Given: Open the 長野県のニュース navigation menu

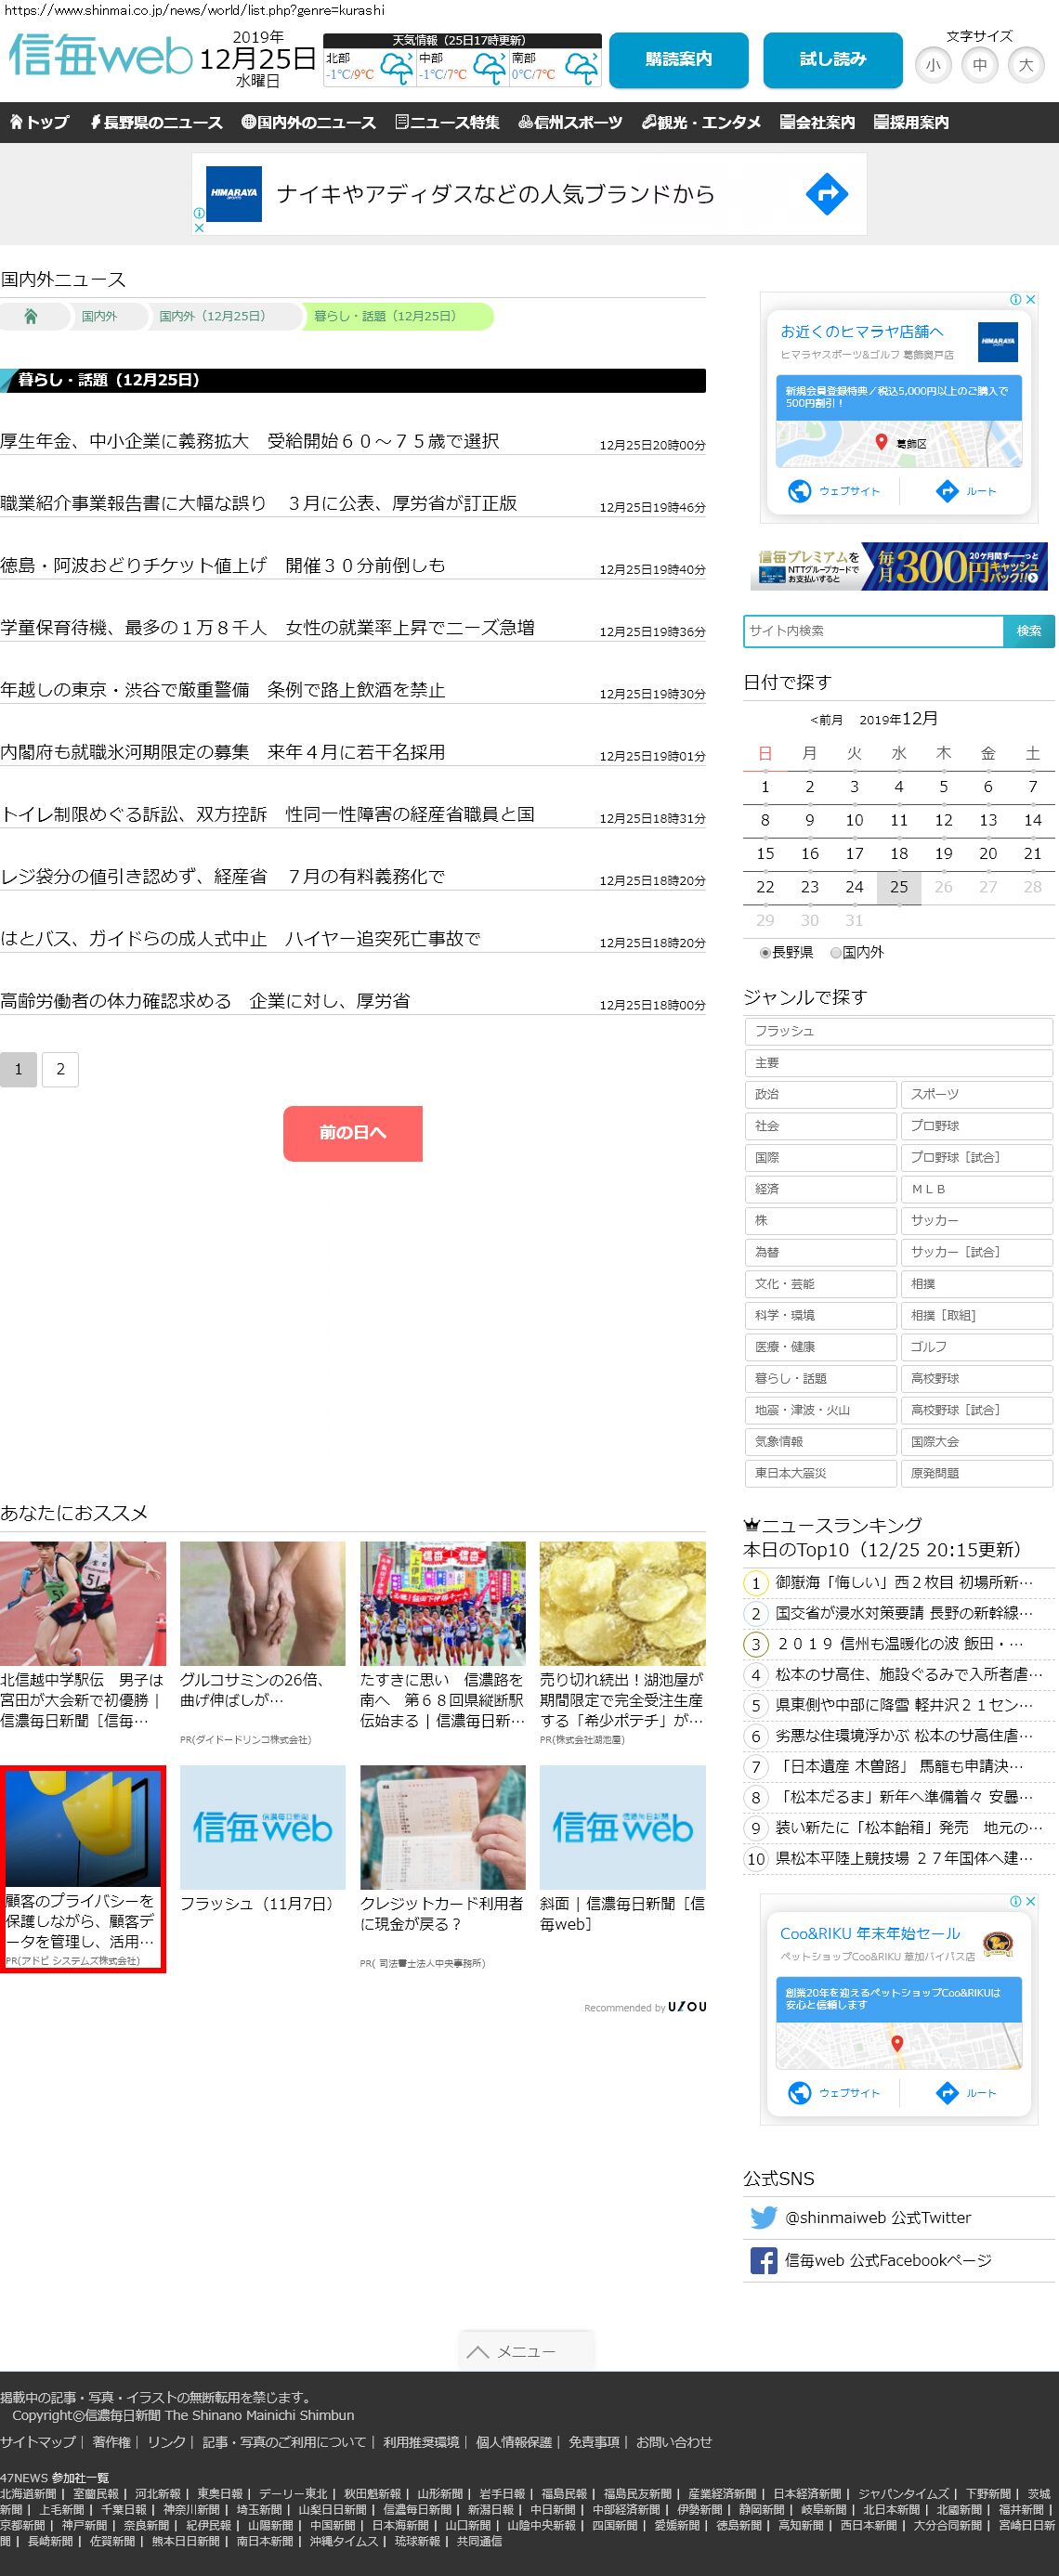Looking at the screenshot, I should click(156, 122).
